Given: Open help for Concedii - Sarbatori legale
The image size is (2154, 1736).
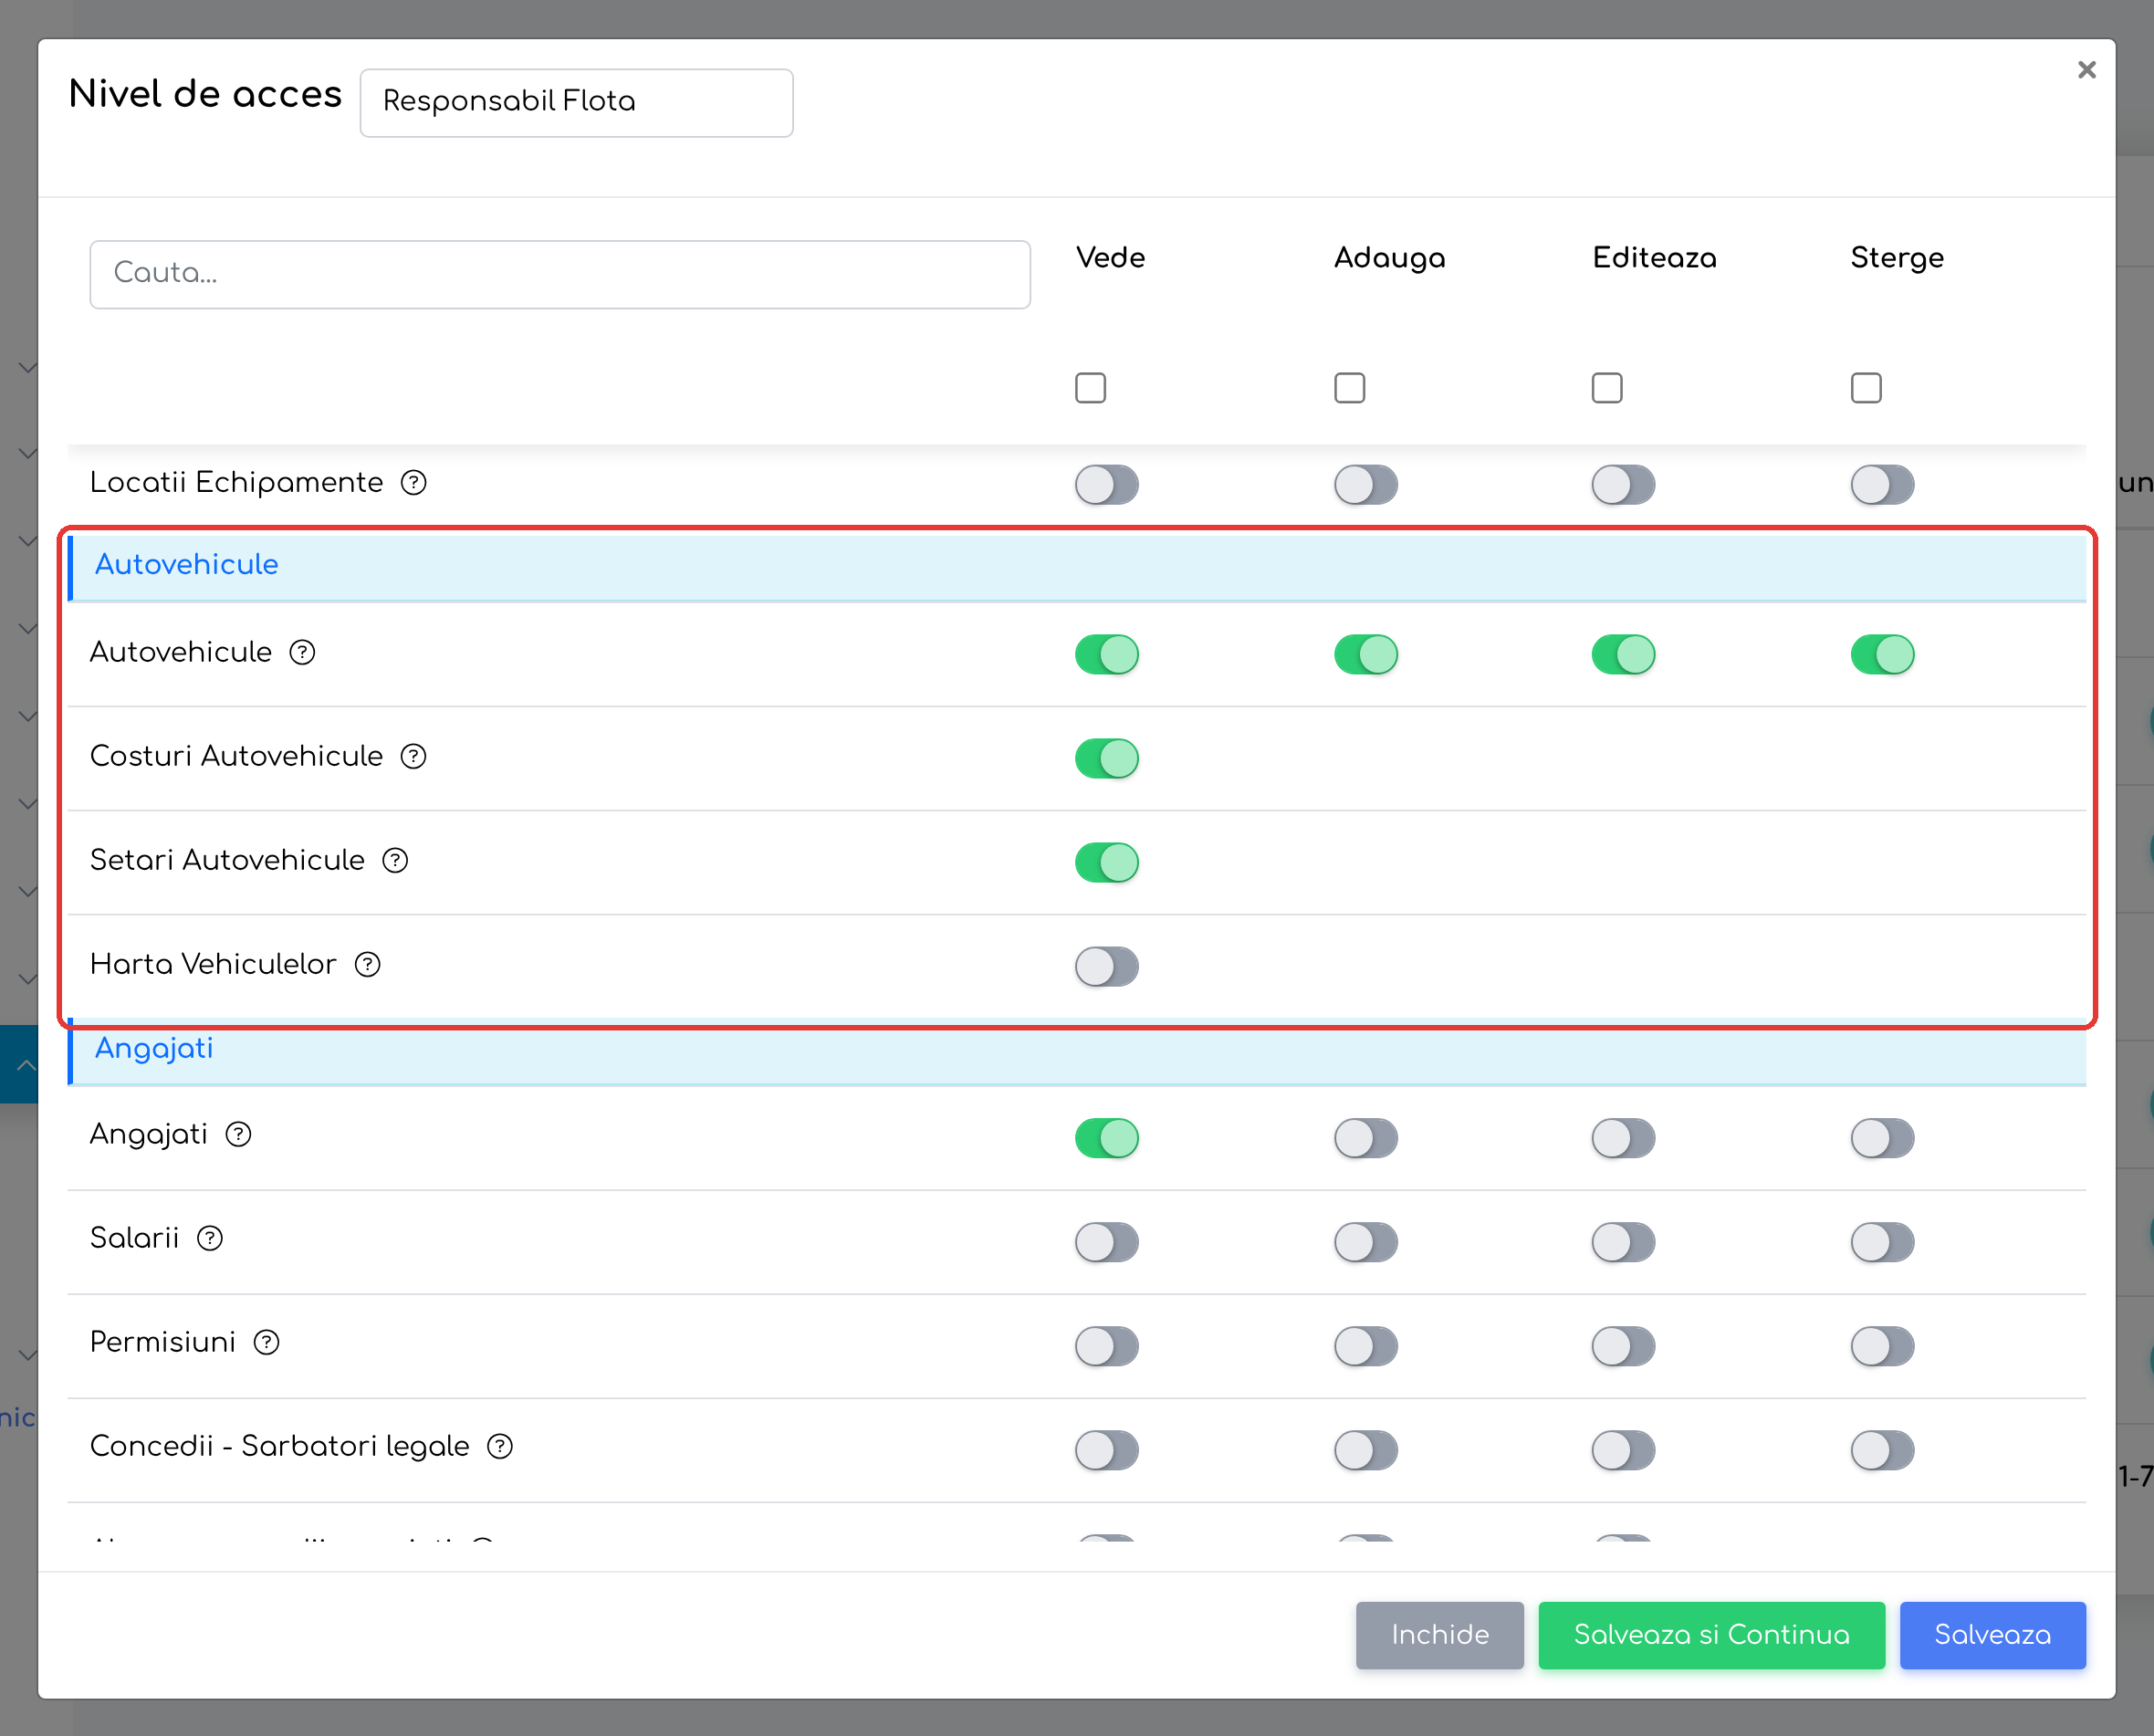Looking at the screenshot, I should 500,1447.
